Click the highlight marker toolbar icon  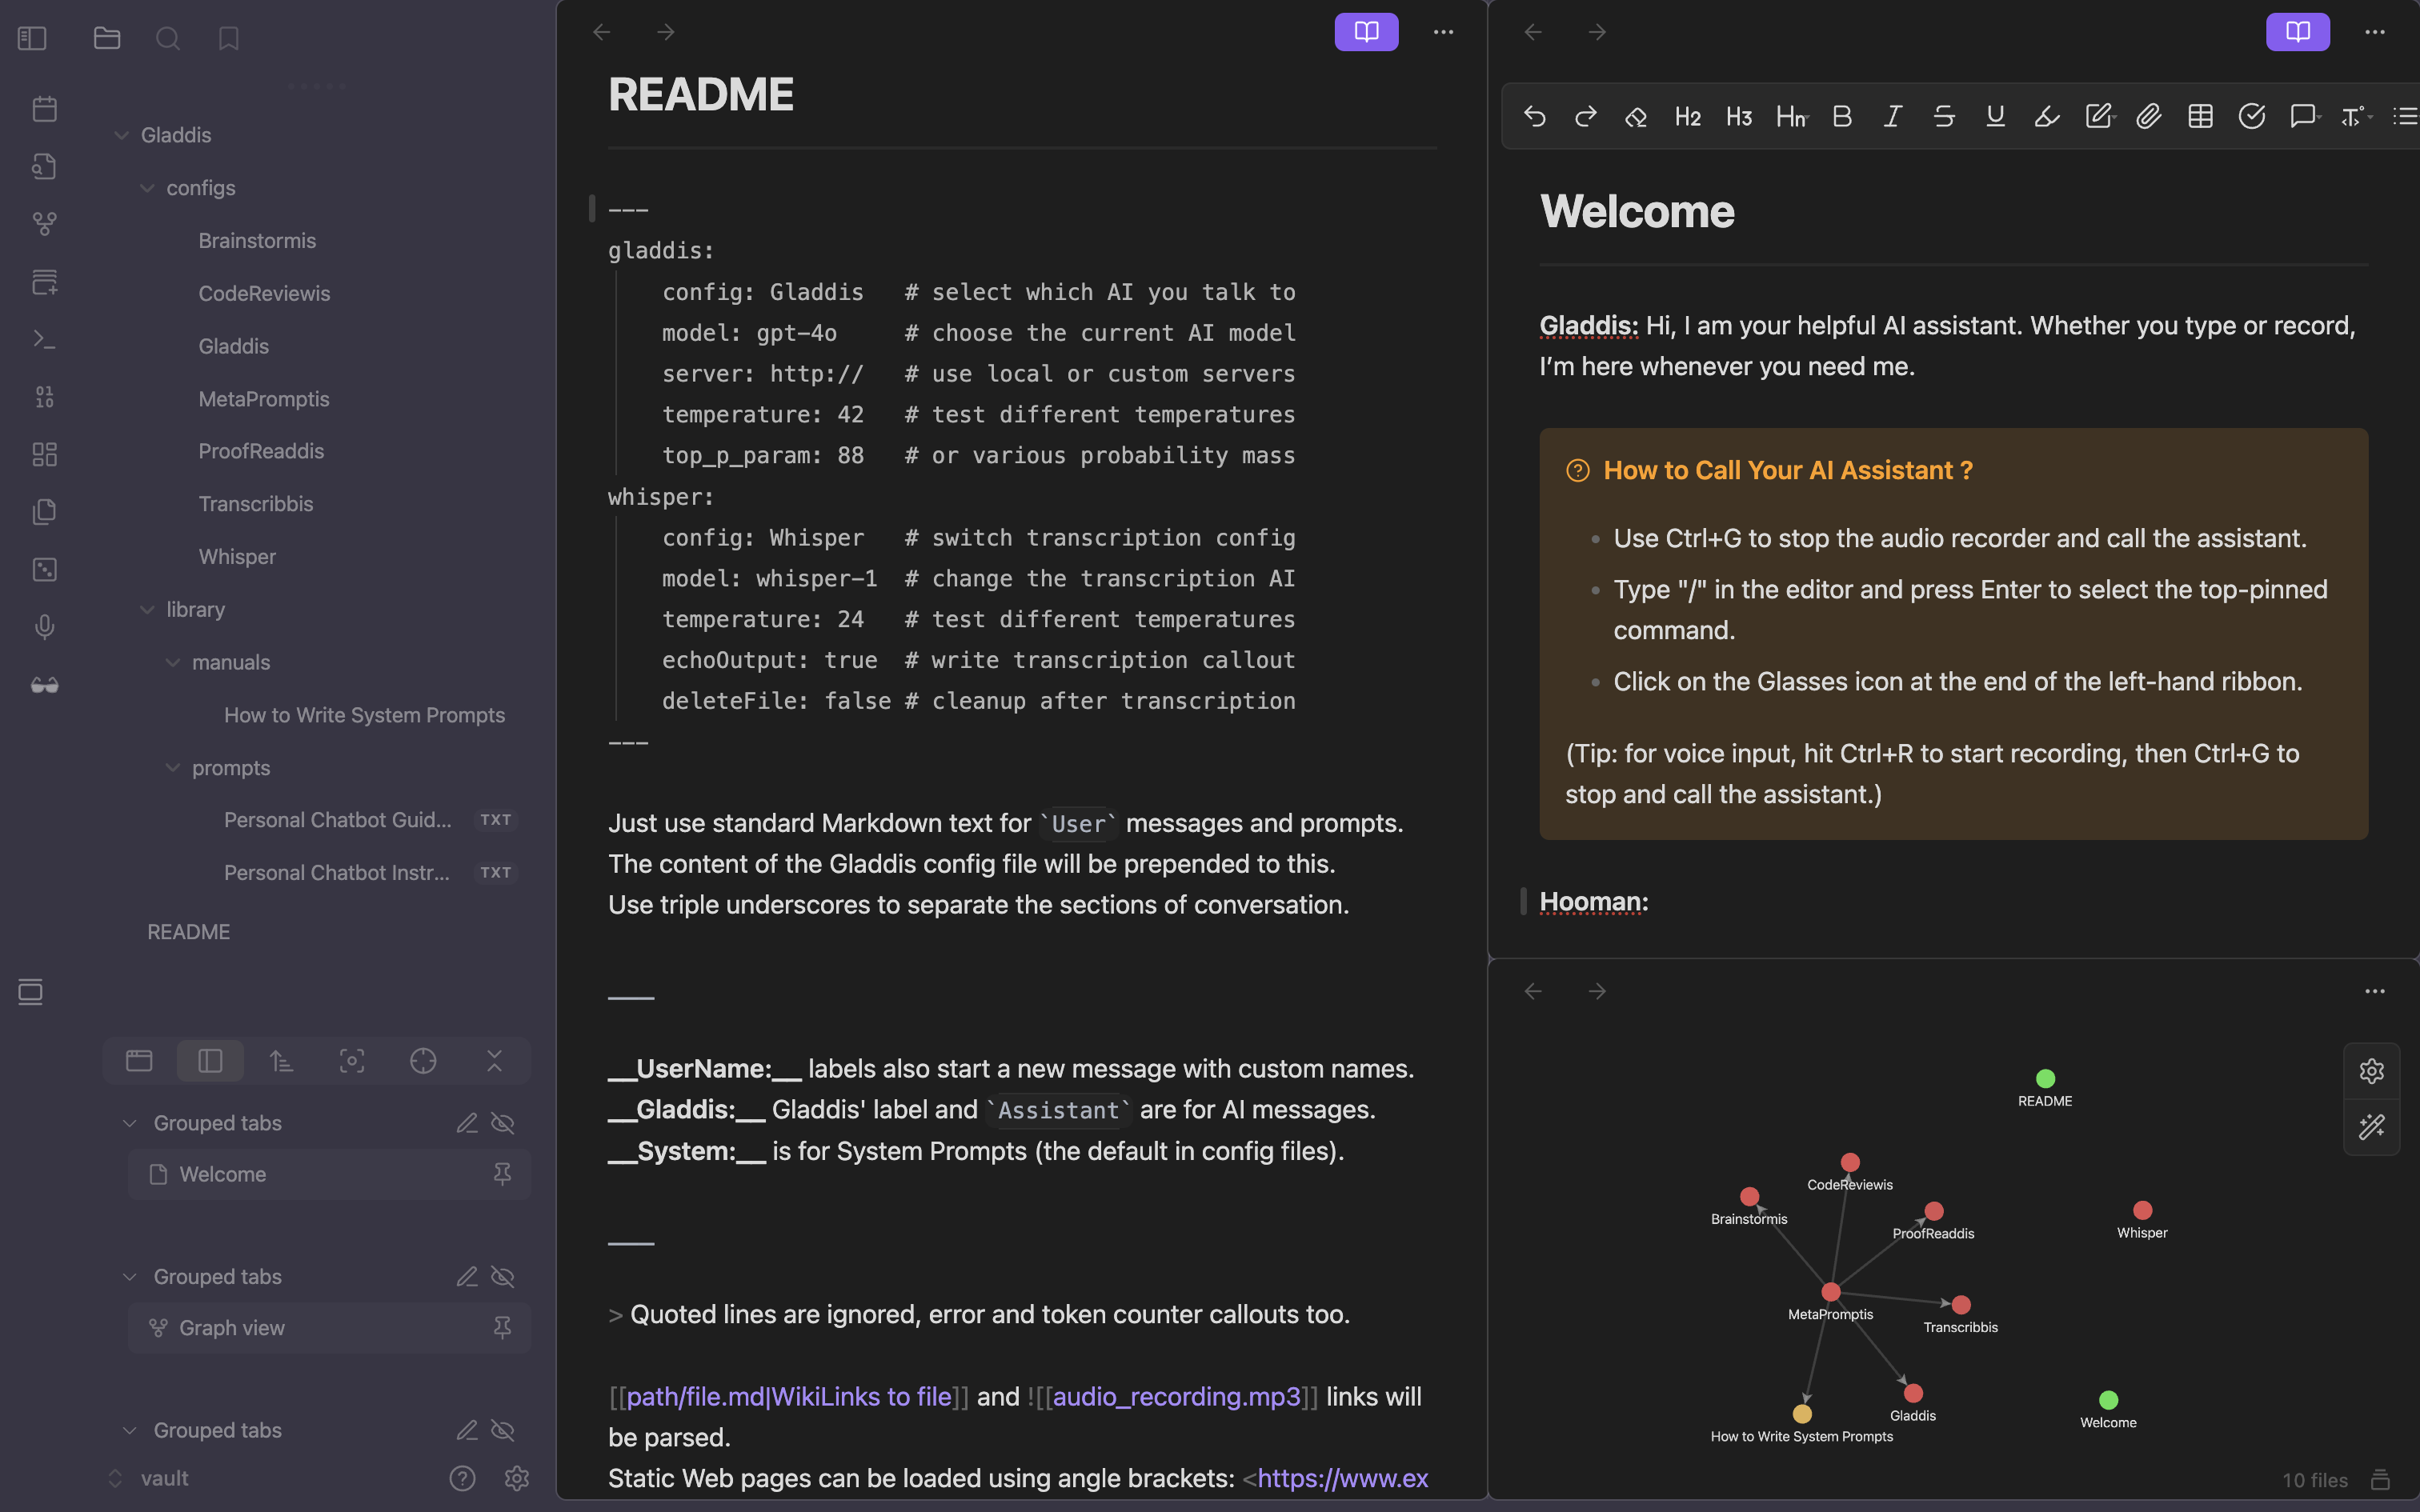(x=2046, y=117)
